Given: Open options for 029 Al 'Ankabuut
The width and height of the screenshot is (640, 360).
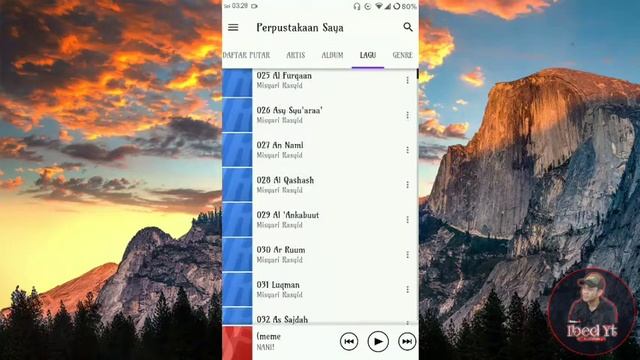Looking at the screenshot, I should (407, 220).
